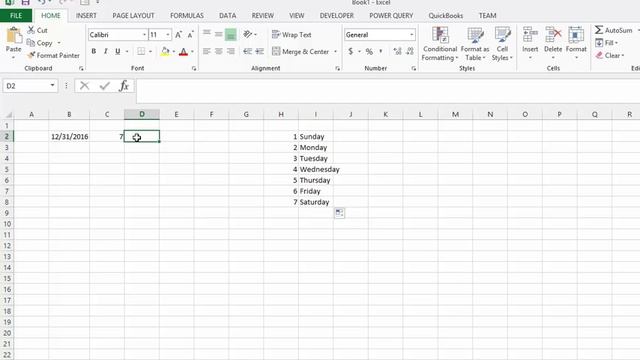Select cell containing Wednesday
Screen dimensions: 640x360
coord(316,169)
